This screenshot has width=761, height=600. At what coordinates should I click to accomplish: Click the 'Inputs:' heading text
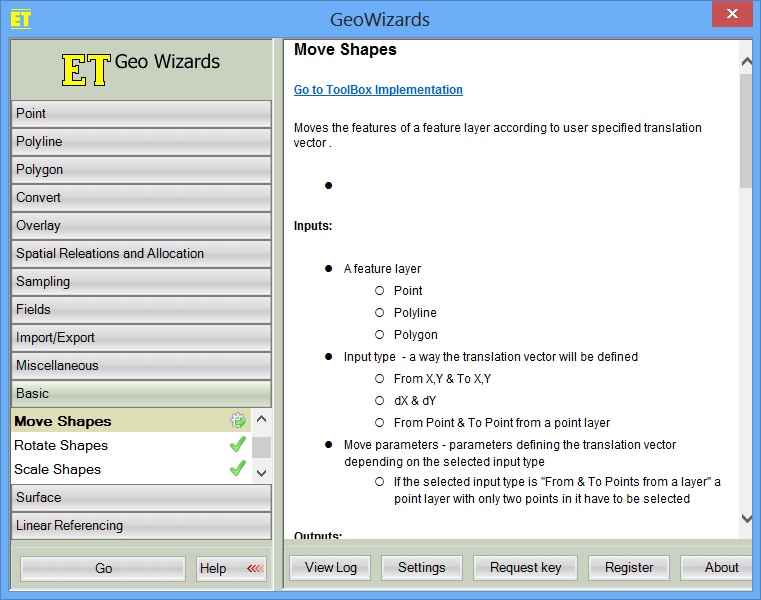tap(313, 226)
